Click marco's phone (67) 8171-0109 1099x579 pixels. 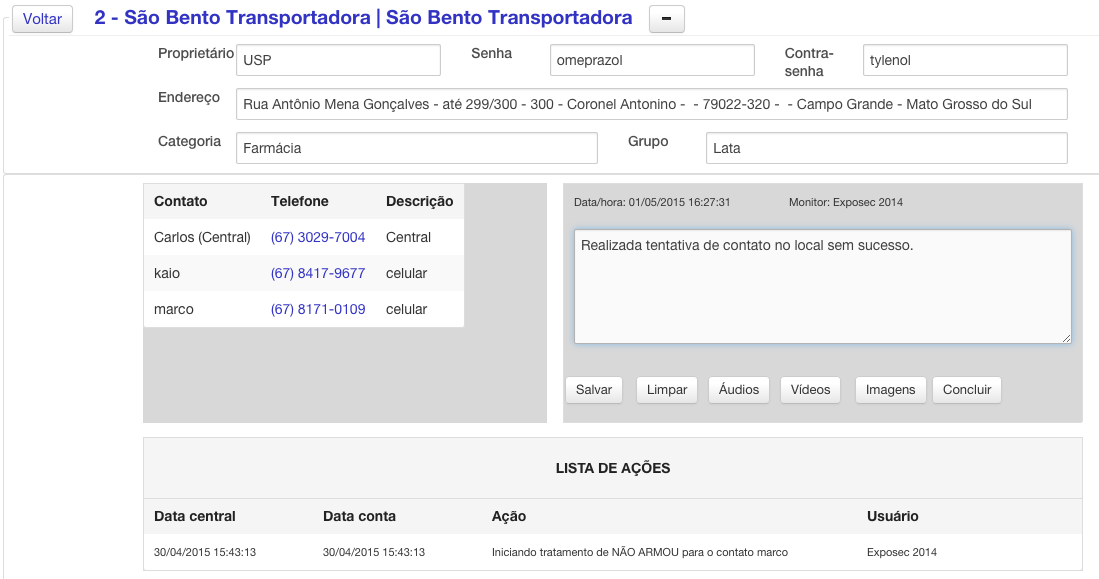point(318,309)
